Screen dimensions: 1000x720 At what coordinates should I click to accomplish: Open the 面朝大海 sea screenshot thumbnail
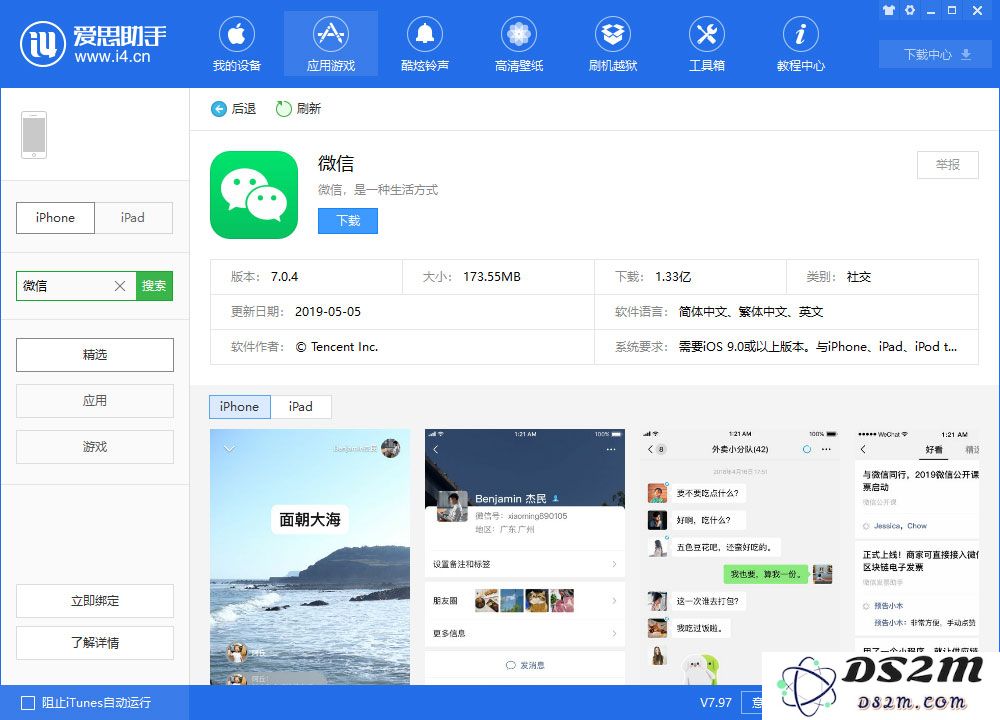tap(310, 557)
